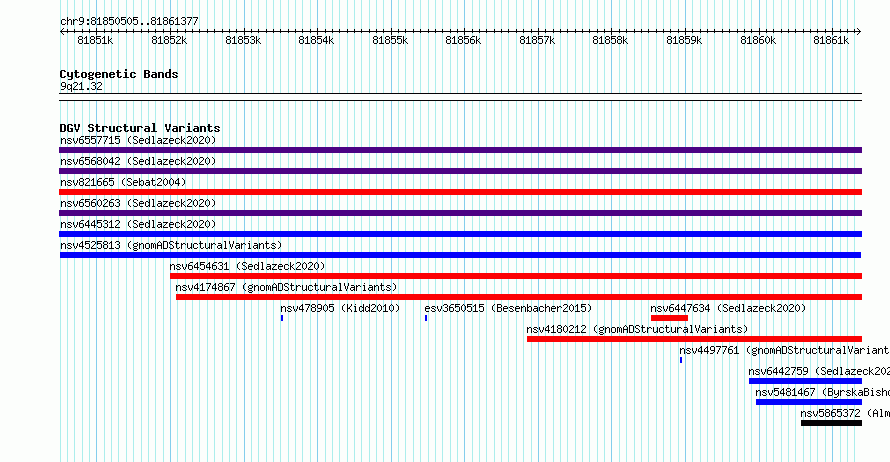The height and width of the screenshot is (462, 890).
Task: Open the nsv4180212 (gnomADStructuralVariants) label
Action: [637, 329]
